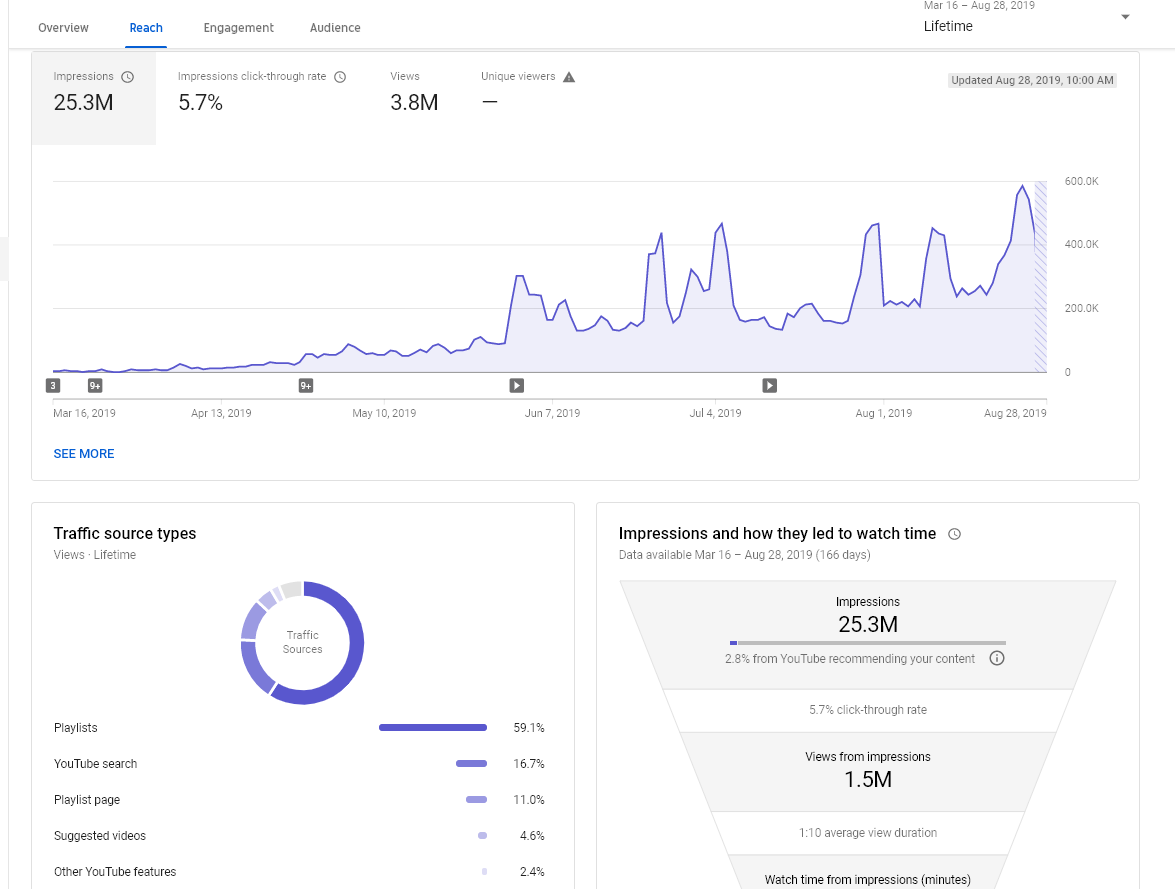Select the YouTube search traffic source row
The width and height of the screenshot is (1175, 889).
pos(299,764)
